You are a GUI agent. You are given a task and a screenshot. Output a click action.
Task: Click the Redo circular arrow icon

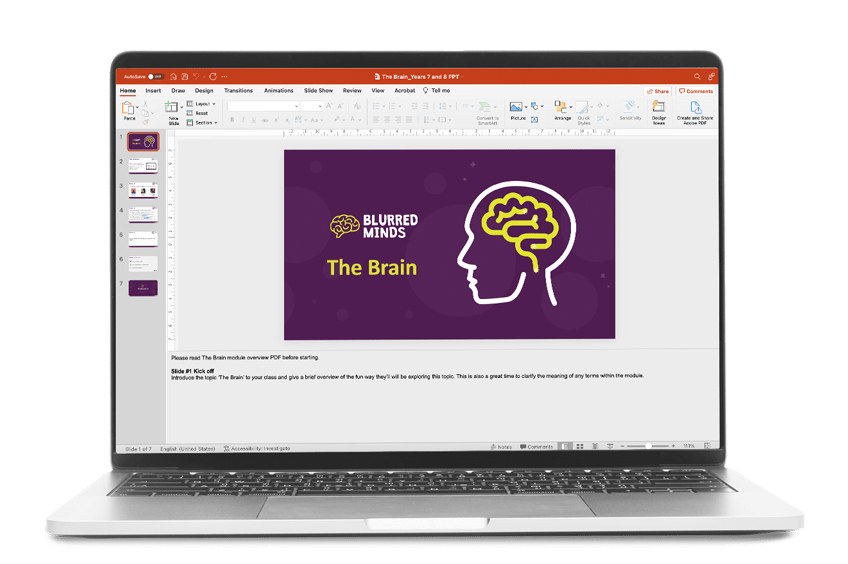point(213,77)
